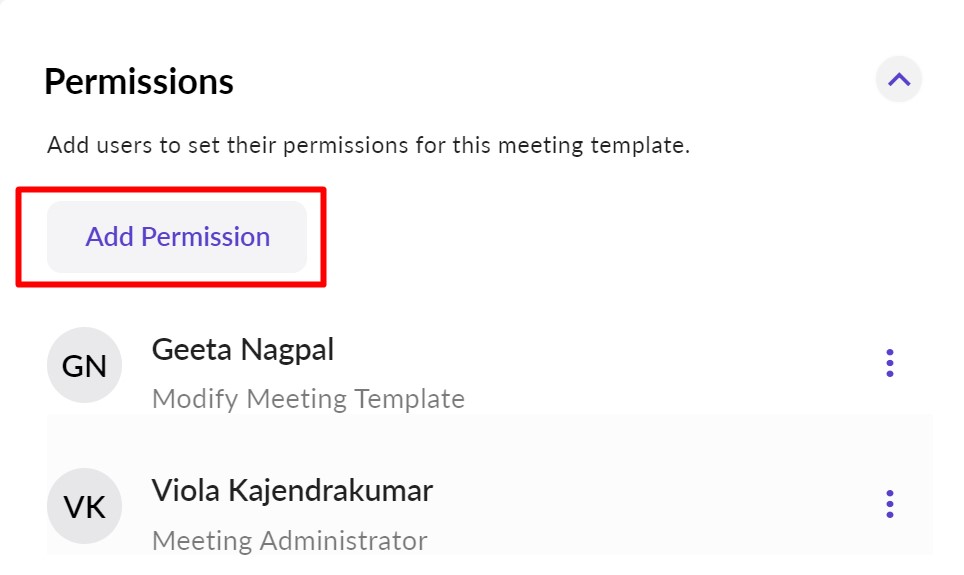Click the permissions description help text
964x575 pixels.
[368, 146]
